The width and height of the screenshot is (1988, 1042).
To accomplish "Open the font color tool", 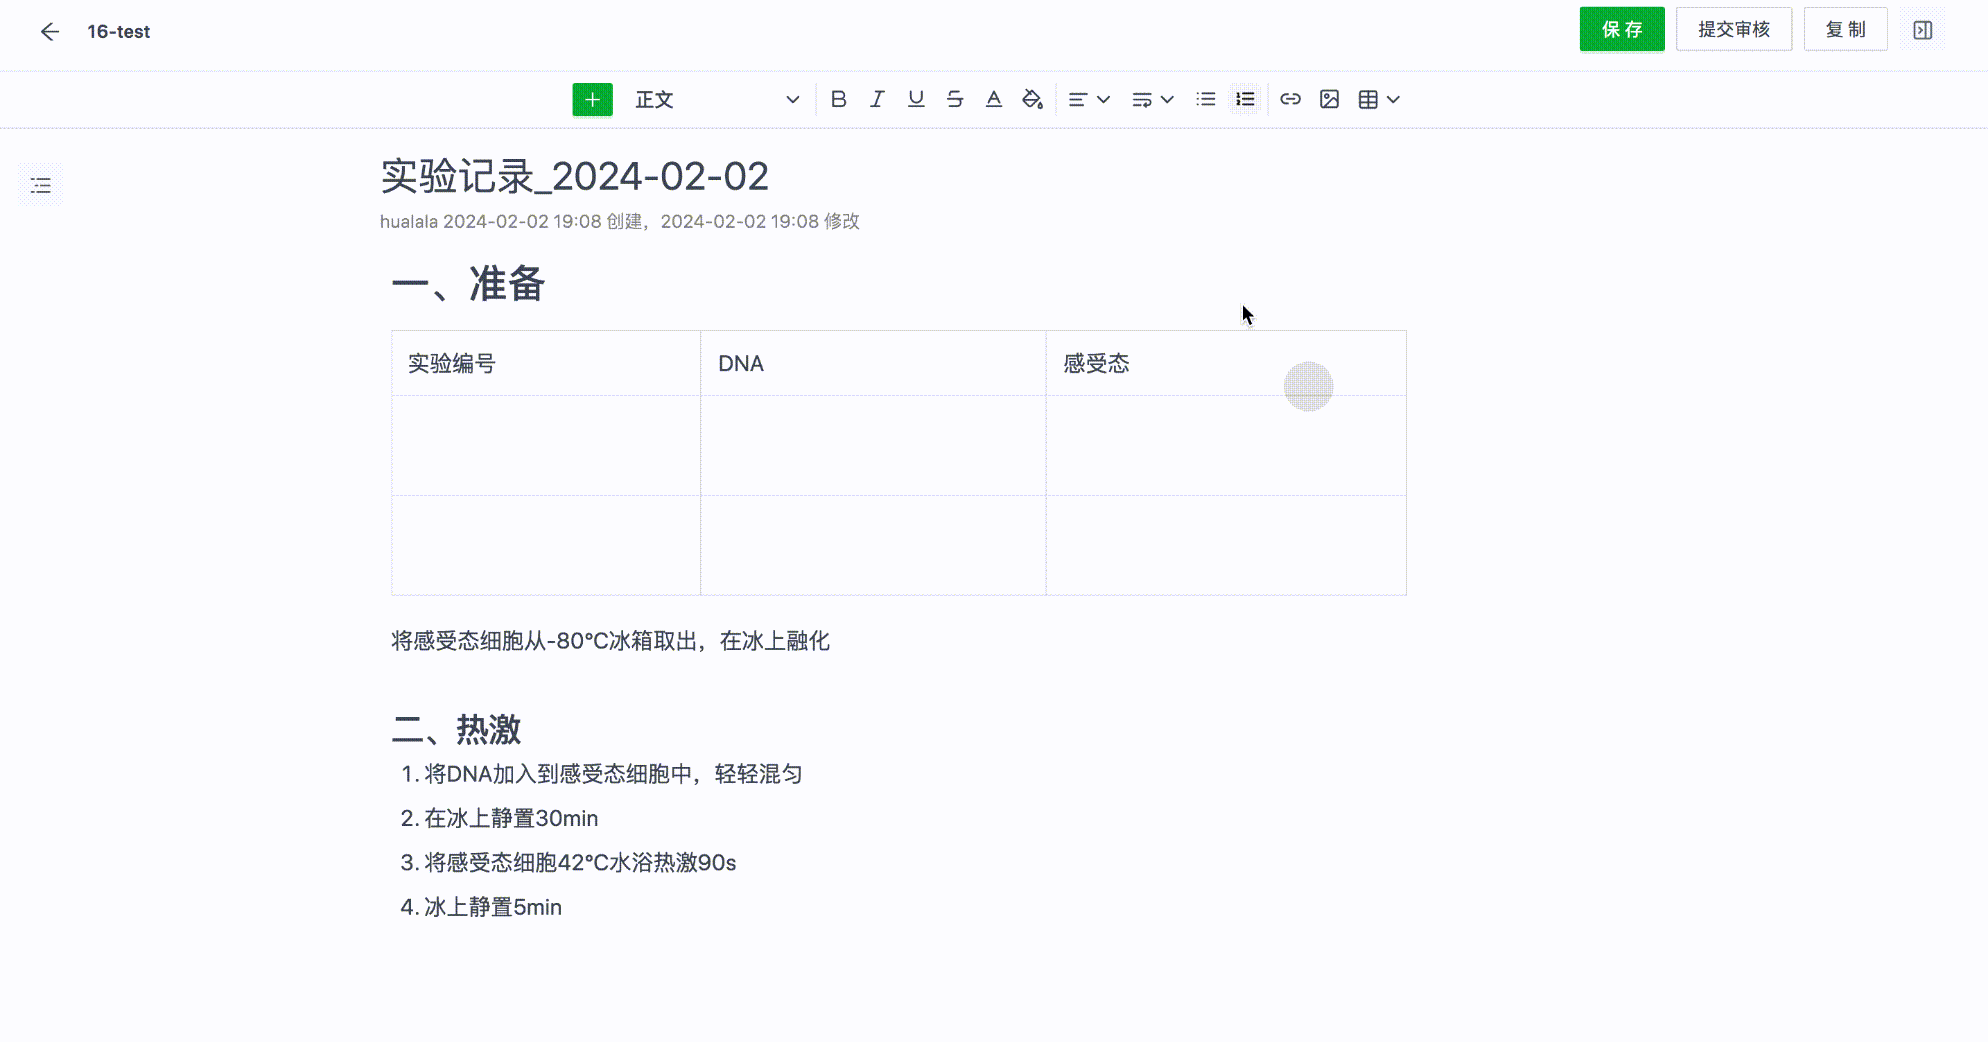I will click(993, 99).
